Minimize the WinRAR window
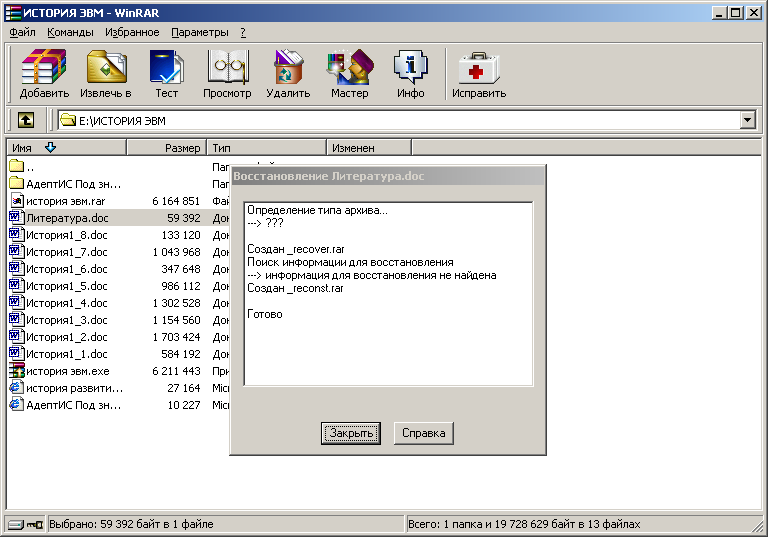Screen dimensions: 768x537 tap(719, 13)
